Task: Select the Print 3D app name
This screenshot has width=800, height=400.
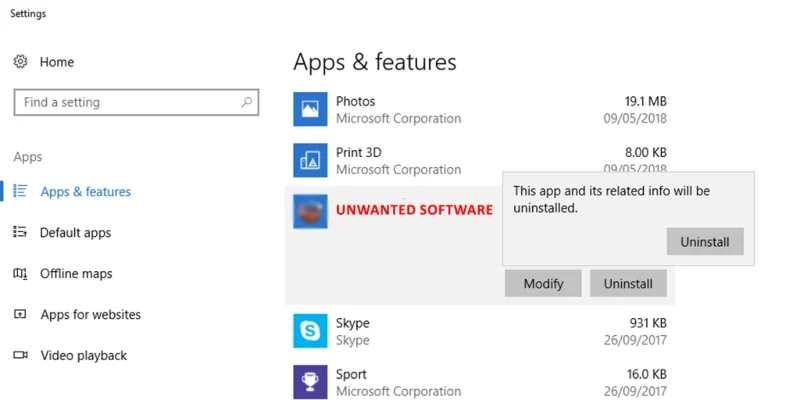Action: (359, 152)
